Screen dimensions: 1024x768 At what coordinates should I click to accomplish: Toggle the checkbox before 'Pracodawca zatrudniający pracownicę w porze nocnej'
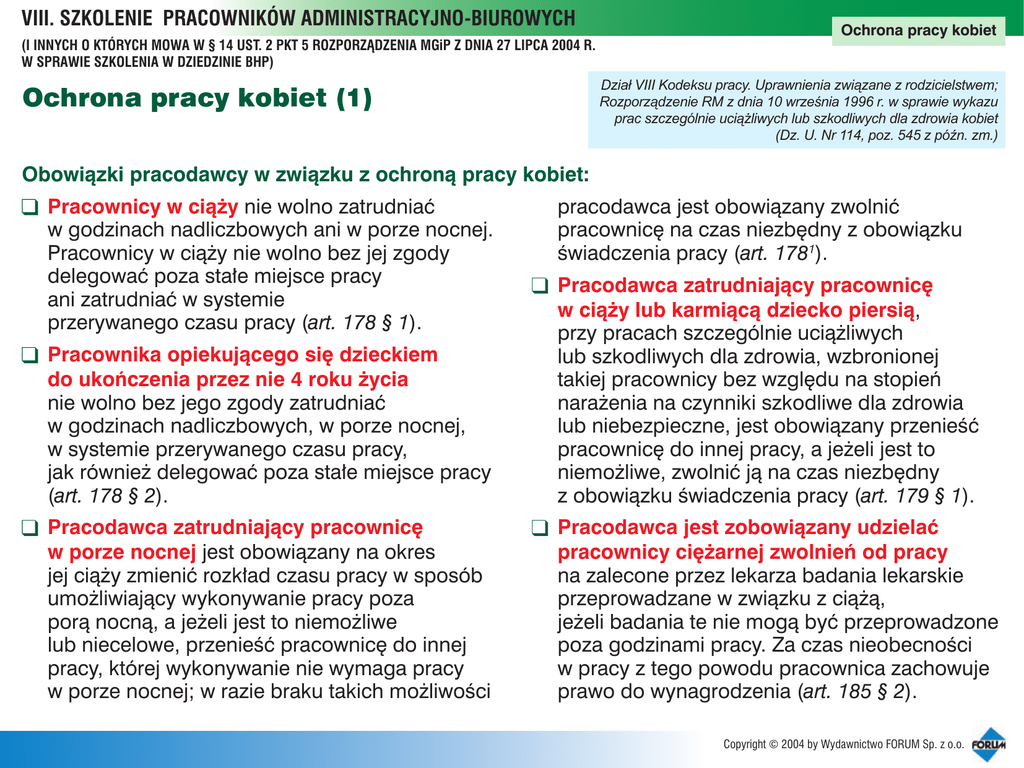tap(30, 527)
